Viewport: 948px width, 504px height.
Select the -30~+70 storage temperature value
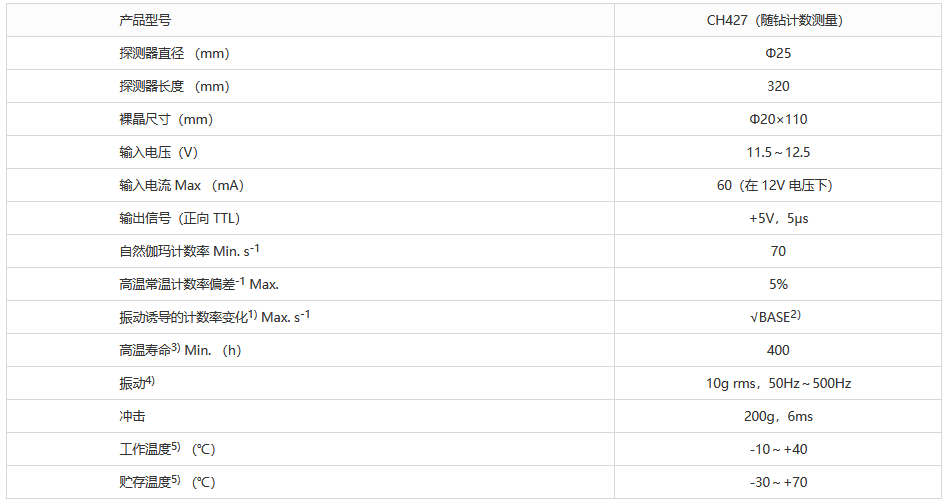coord(777,482)
